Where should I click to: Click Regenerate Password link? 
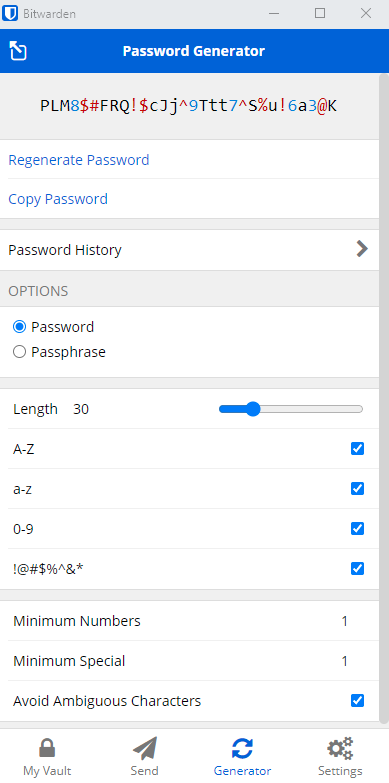click(79, 160)
